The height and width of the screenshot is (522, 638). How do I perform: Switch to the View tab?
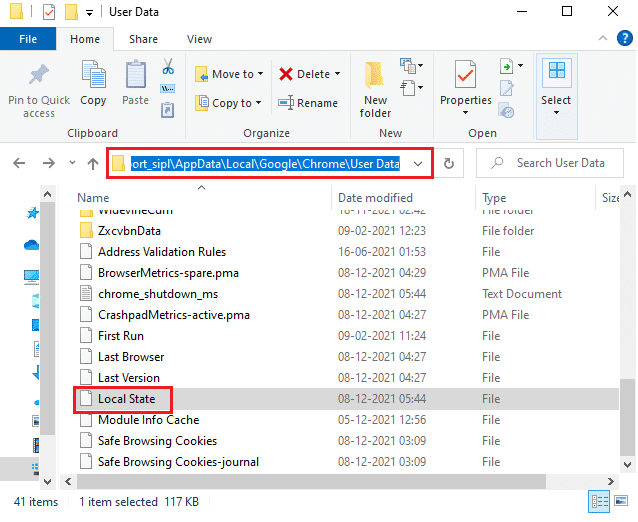click(x=199, y=39)
